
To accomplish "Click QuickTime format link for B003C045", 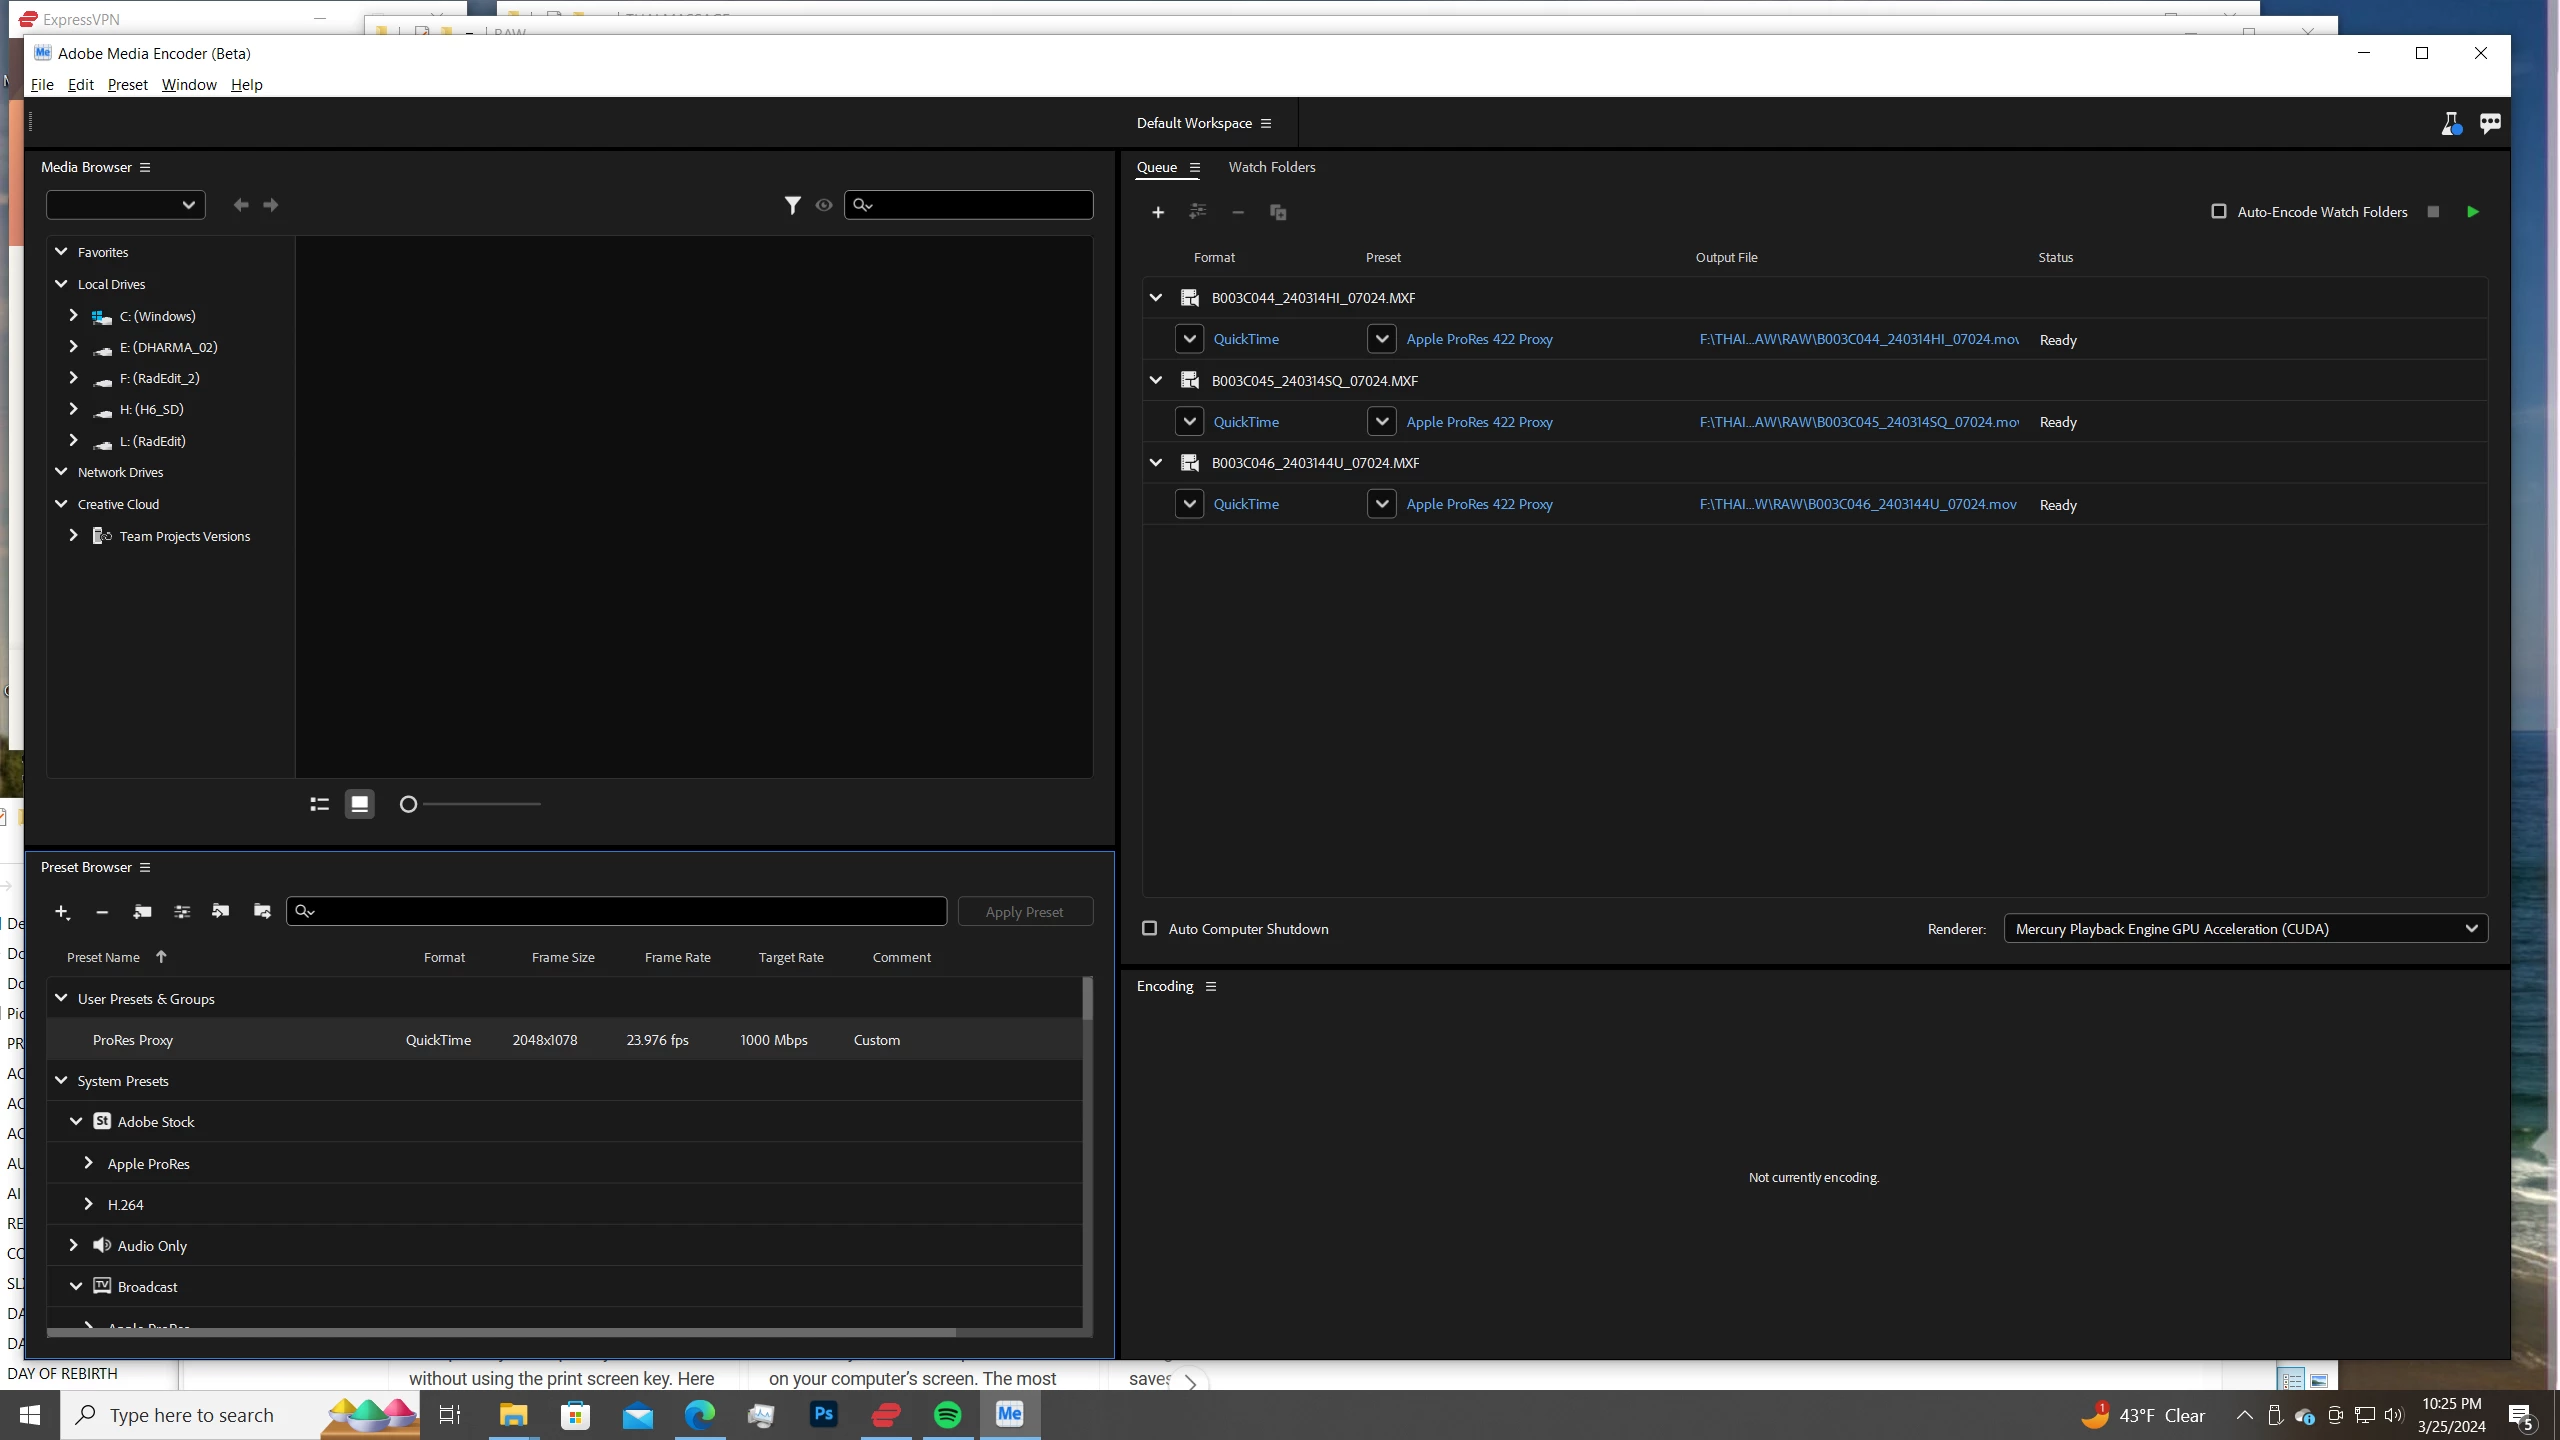I will pyautogui.click(x=1245, y=422).
